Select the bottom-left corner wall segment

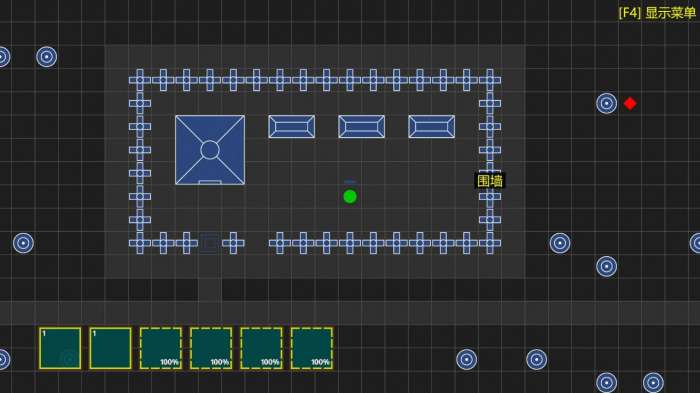pyautogui.click(x=140, y=243)
